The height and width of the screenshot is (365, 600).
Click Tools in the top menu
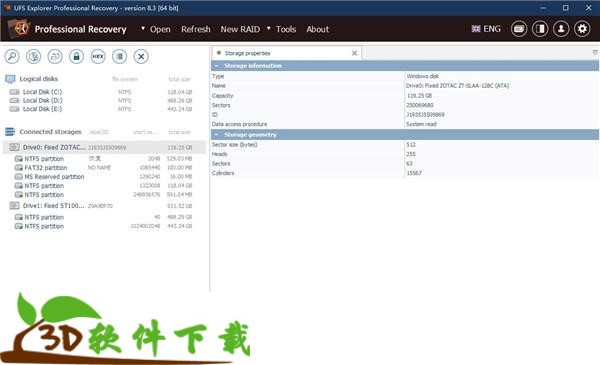[x=286, y=29]
